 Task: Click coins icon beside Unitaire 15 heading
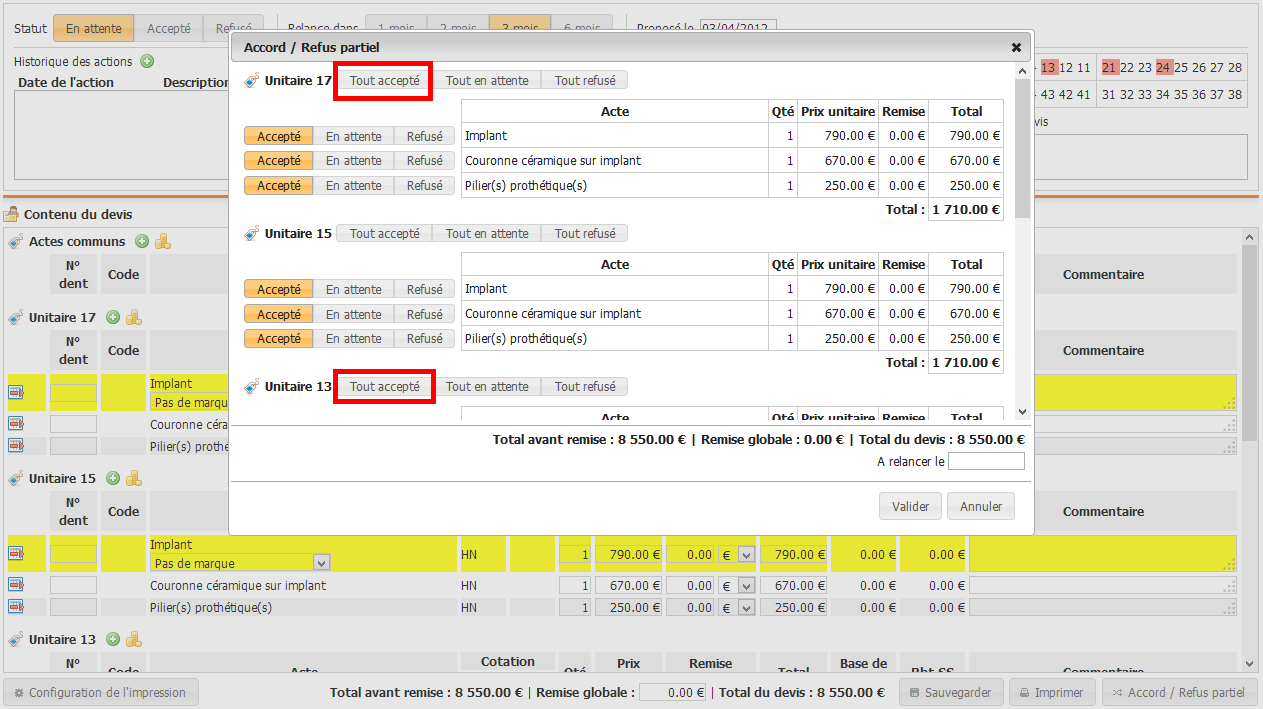(x=134, y=478)
